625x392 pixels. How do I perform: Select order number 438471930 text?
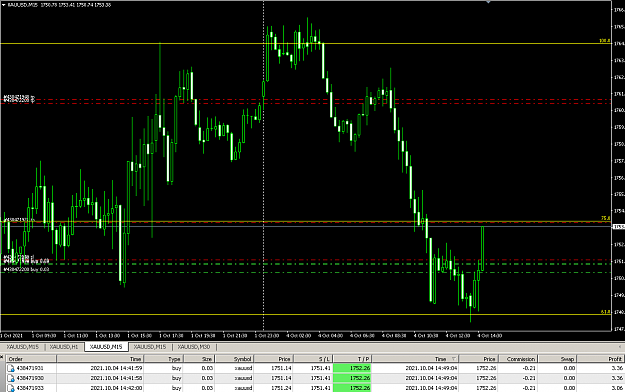(30, 378)
